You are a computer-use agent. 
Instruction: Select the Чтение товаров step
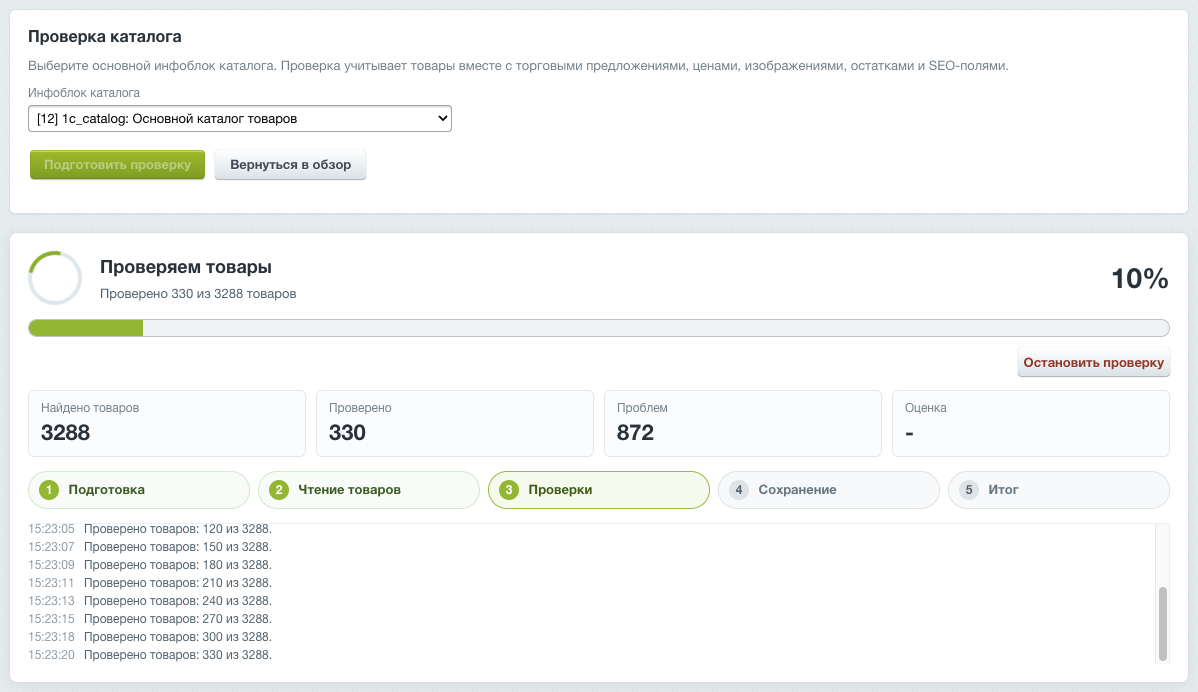(369, 490)
